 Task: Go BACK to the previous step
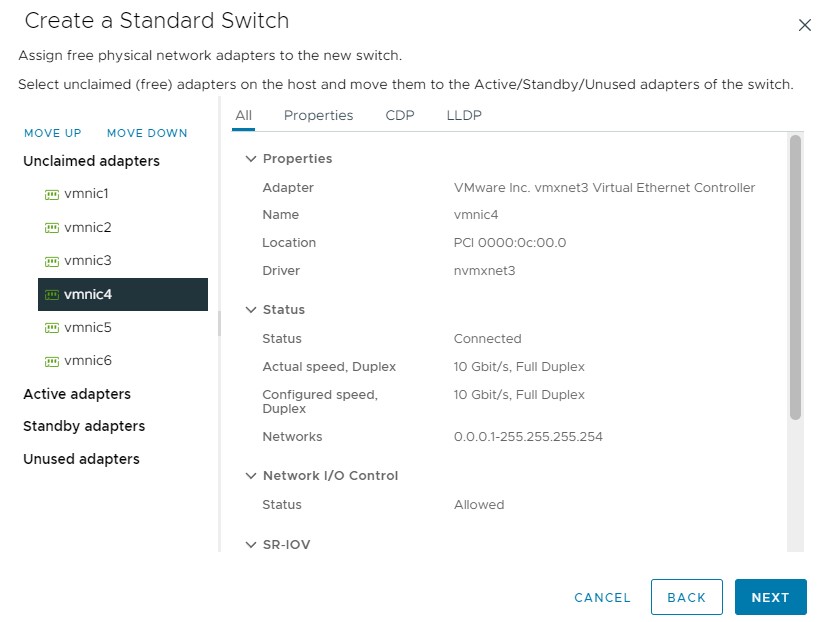click(x=686, y=597)
